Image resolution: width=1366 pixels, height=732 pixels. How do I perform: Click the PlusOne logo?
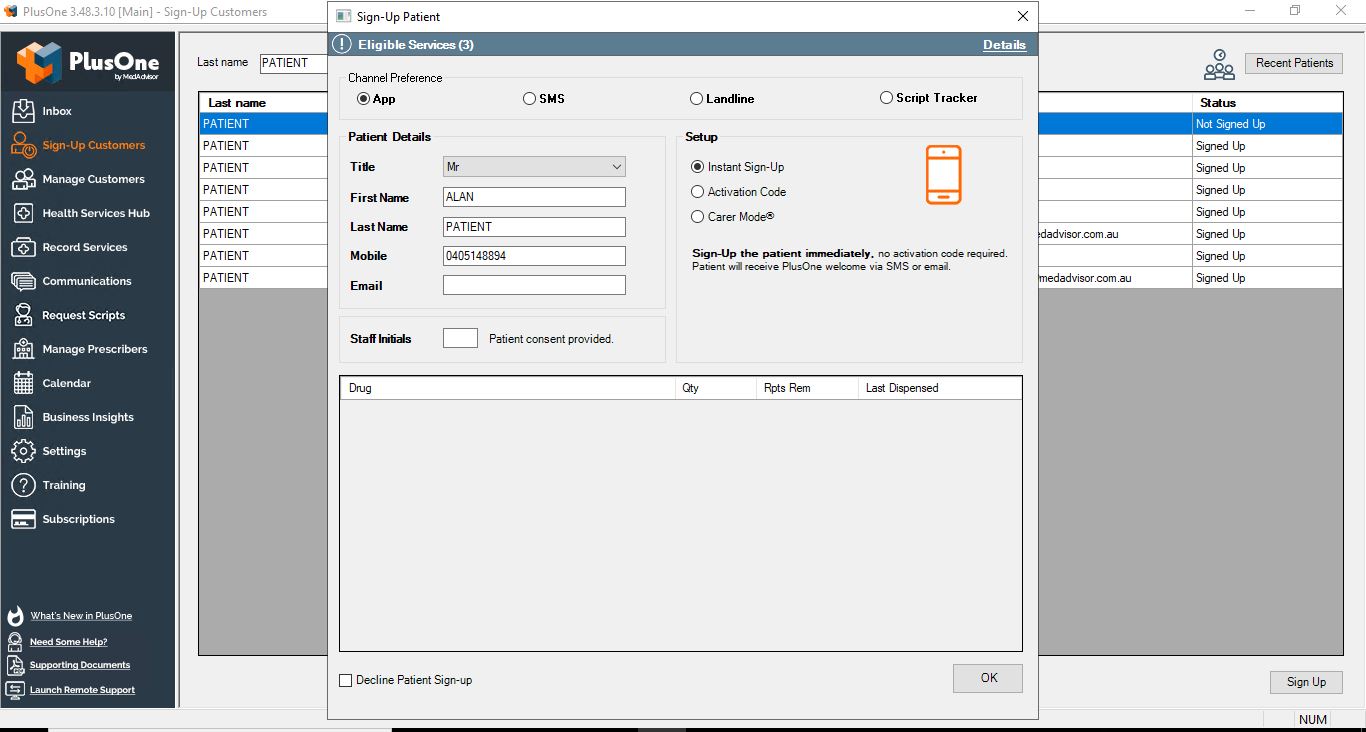point(88,63)
